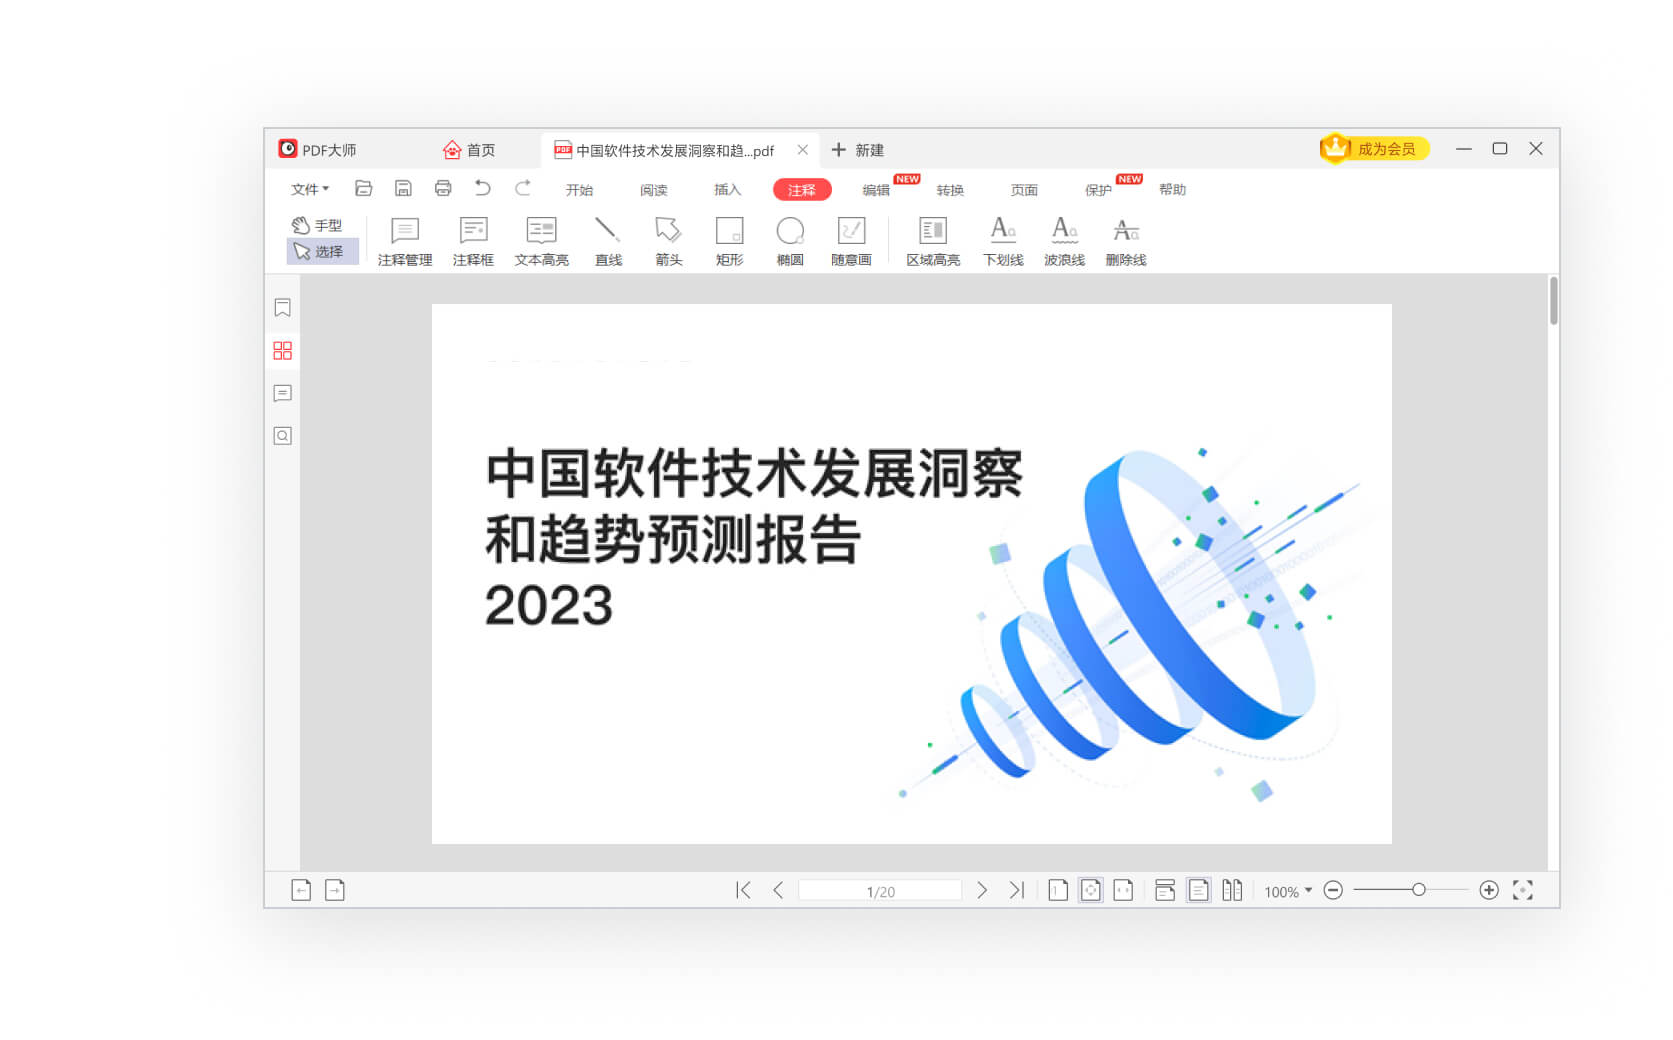1673x1040 pixels.
Task: Apply 文本高亮 text highlight tool
Action: click(540, 240)
